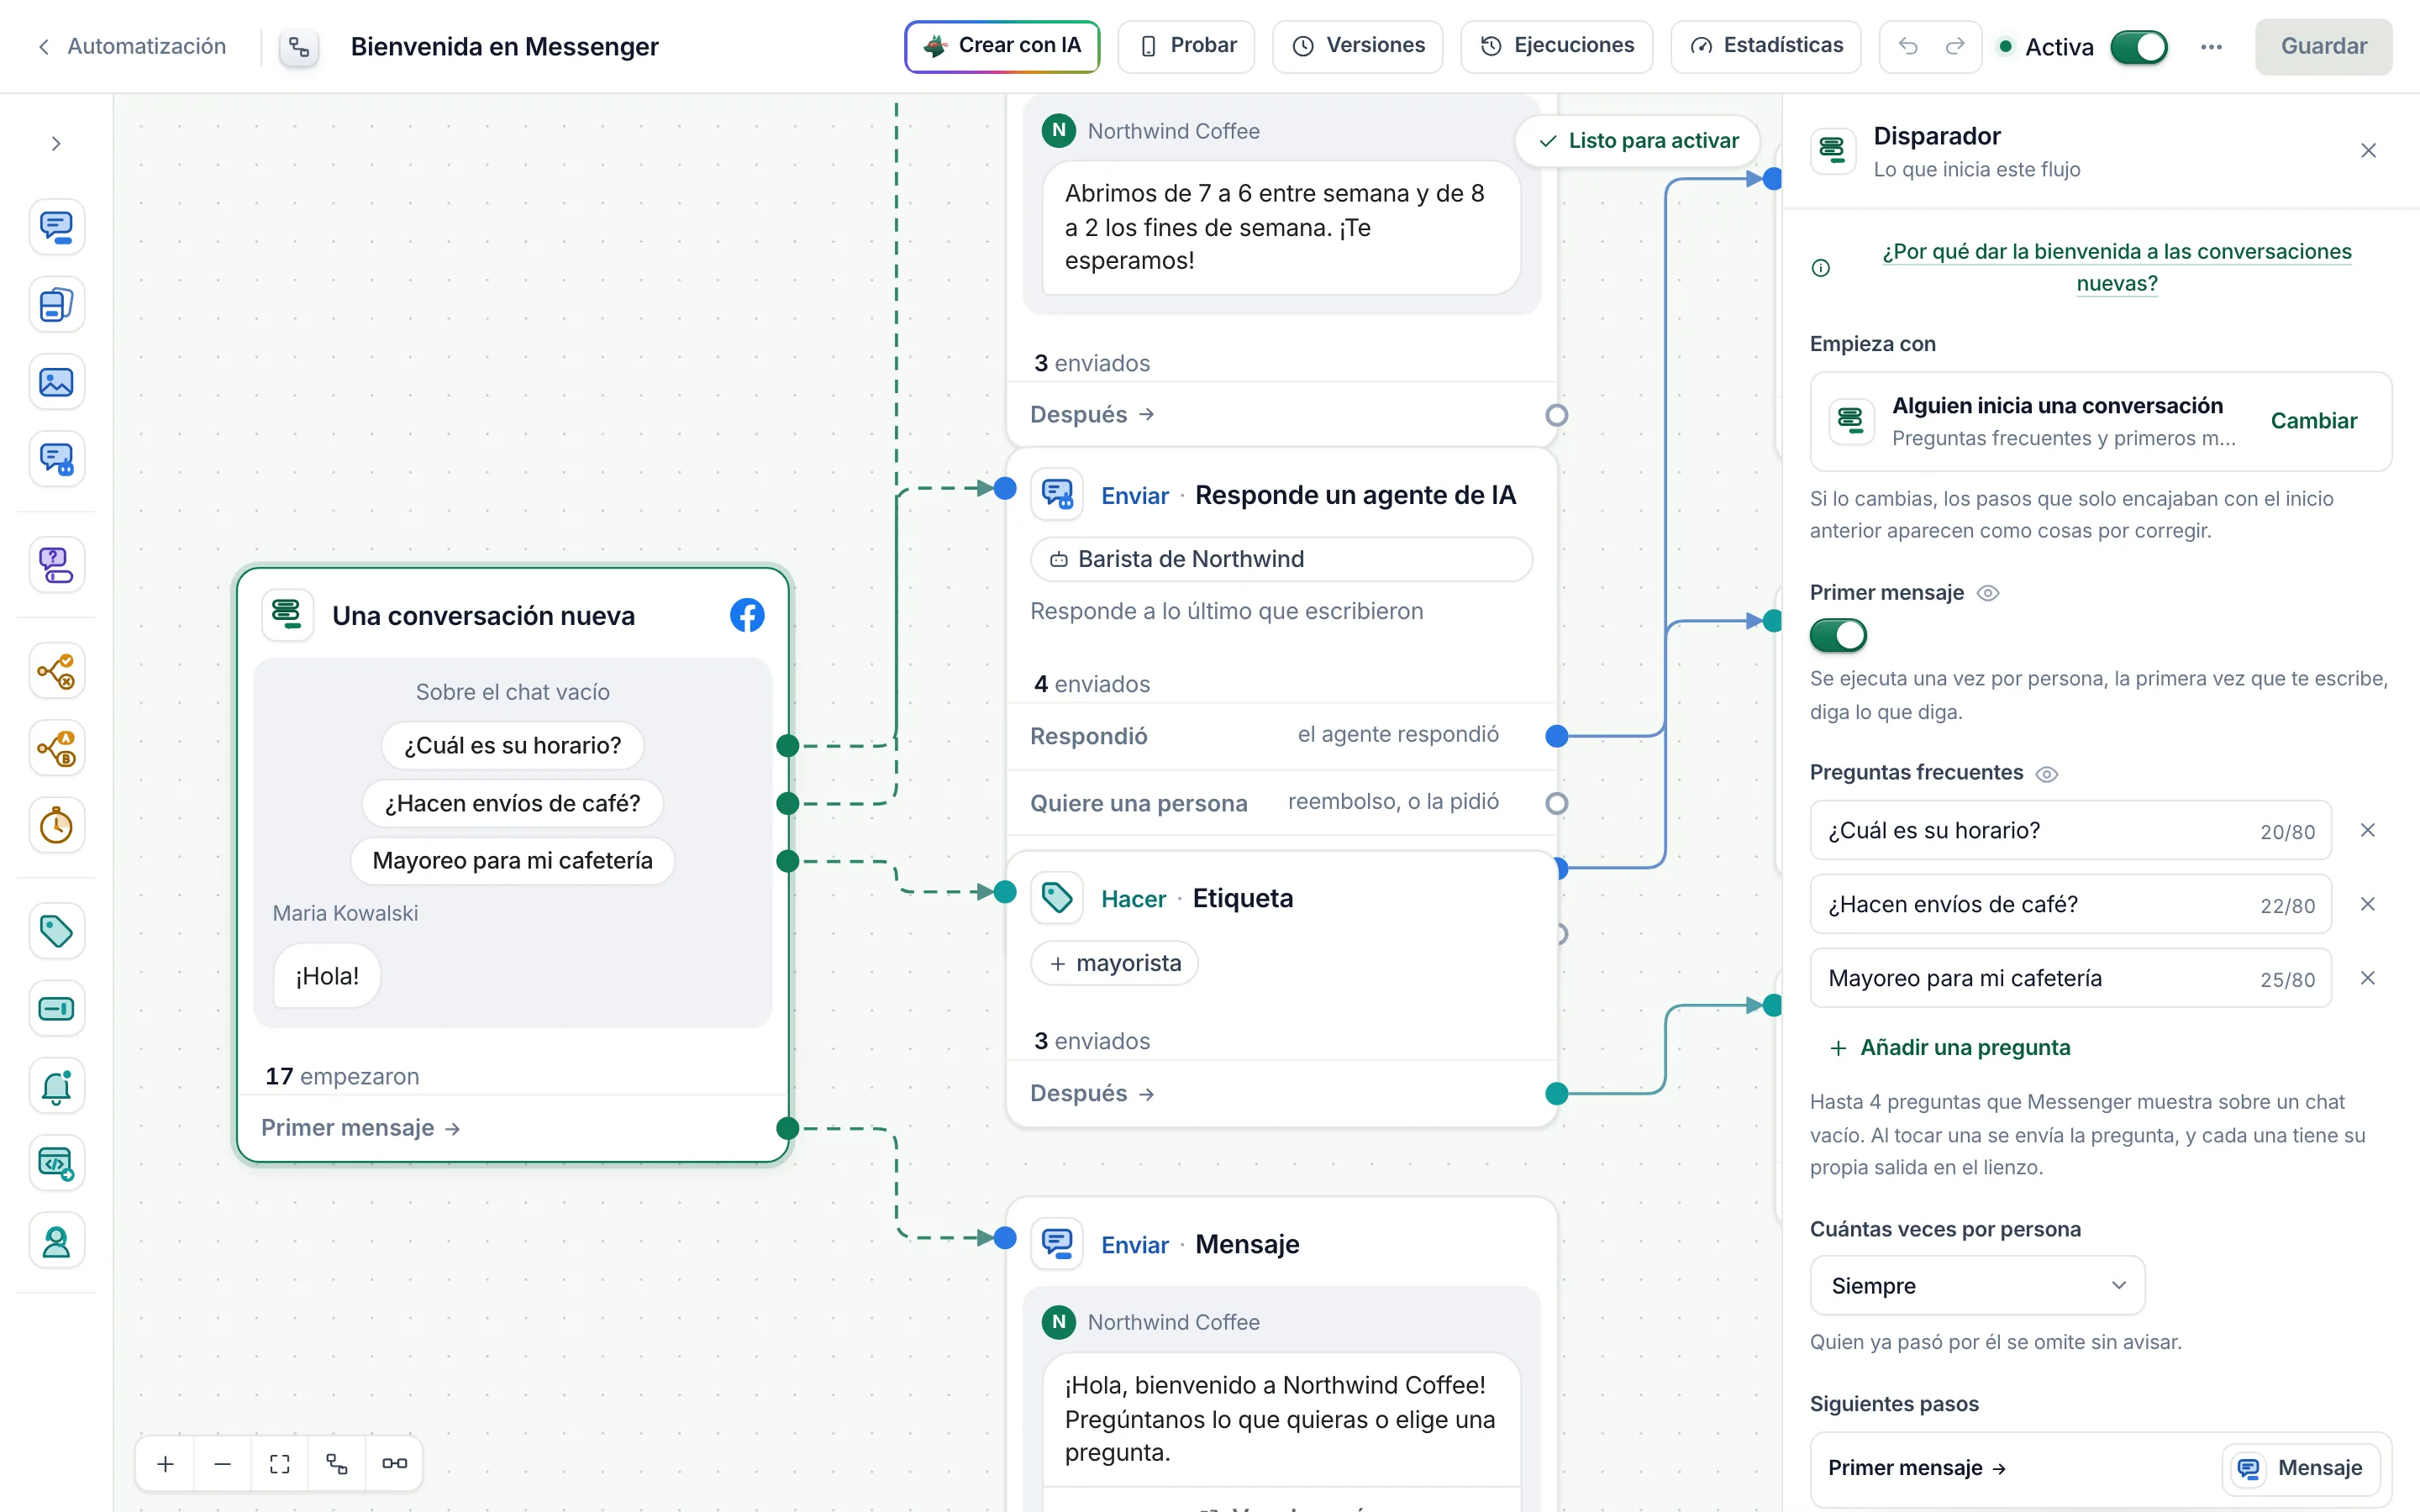Edit the Mayoreo para mi cafetería field
This screenshot has height=1512, width=2420.
[2070, 978]
